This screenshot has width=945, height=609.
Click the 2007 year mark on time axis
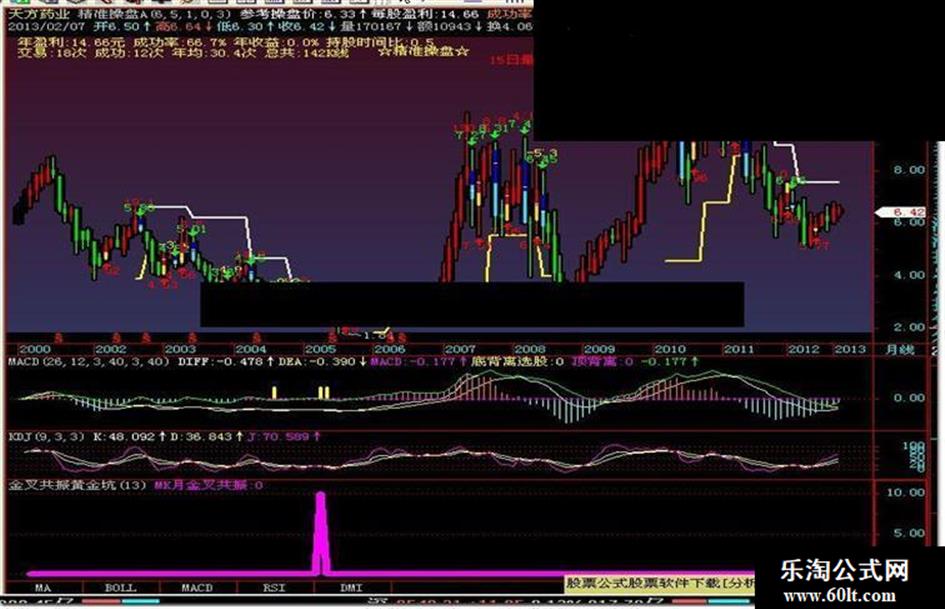(460, 349)
